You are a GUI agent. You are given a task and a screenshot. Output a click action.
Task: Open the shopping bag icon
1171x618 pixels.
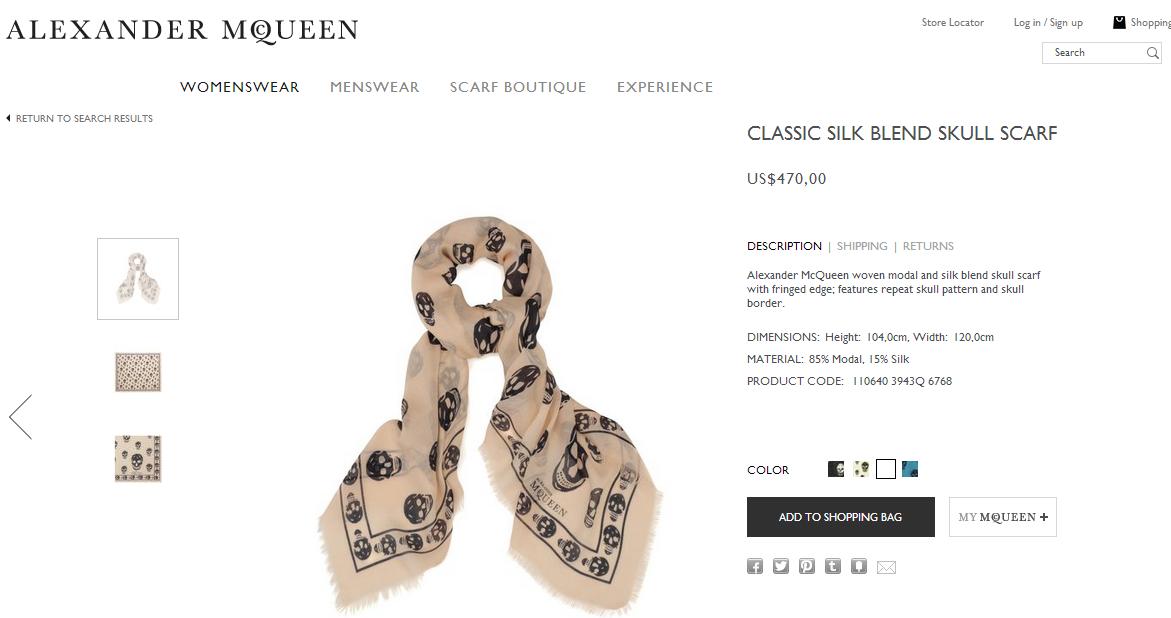(x=1119, y=22)
